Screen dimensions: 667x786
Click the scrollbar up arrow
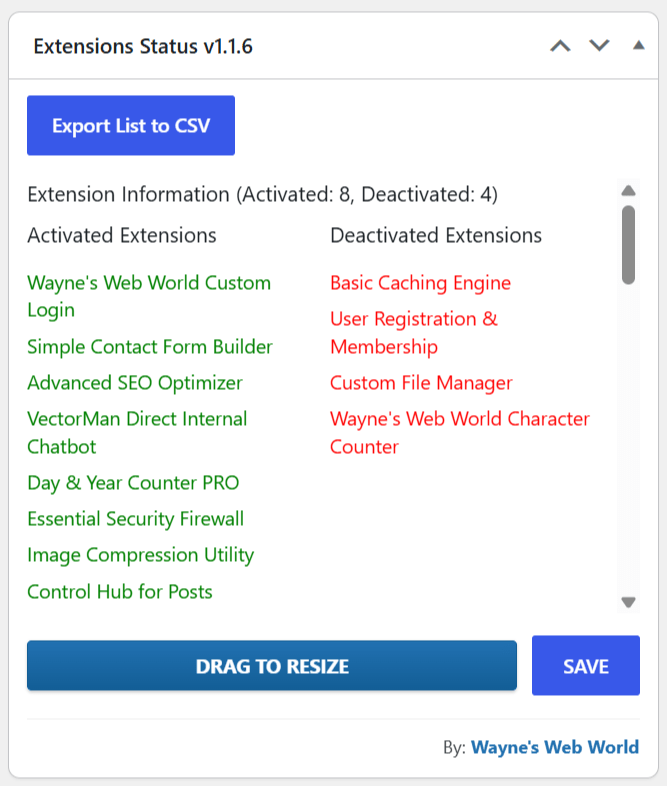click(x=628, y=190)
